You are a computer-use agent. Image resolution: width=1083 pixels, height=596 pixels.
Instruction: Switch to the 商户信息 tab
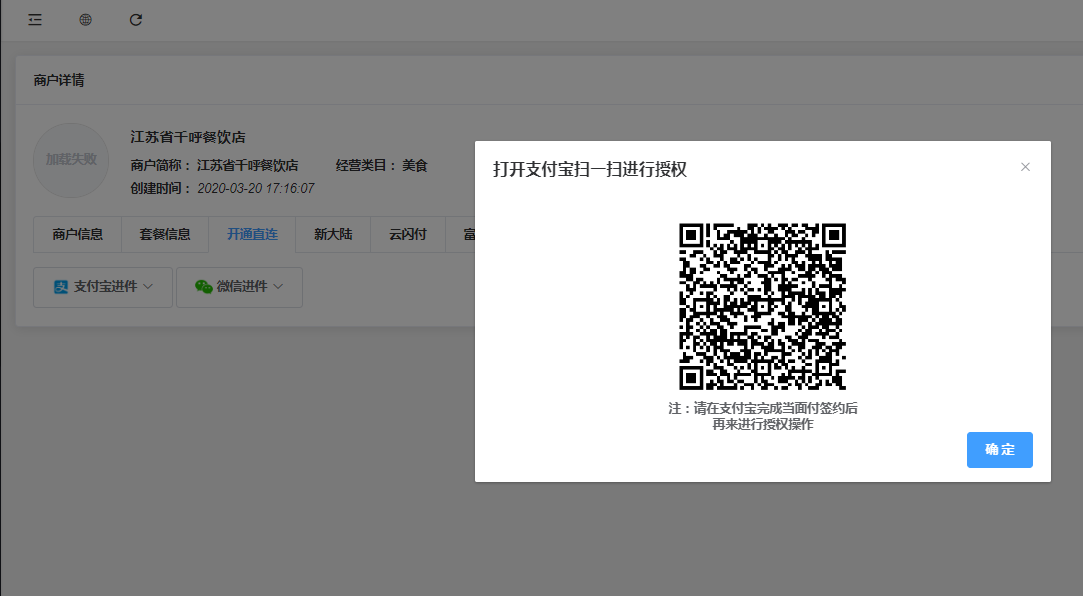pyautogui.click(x=77, y=235)
